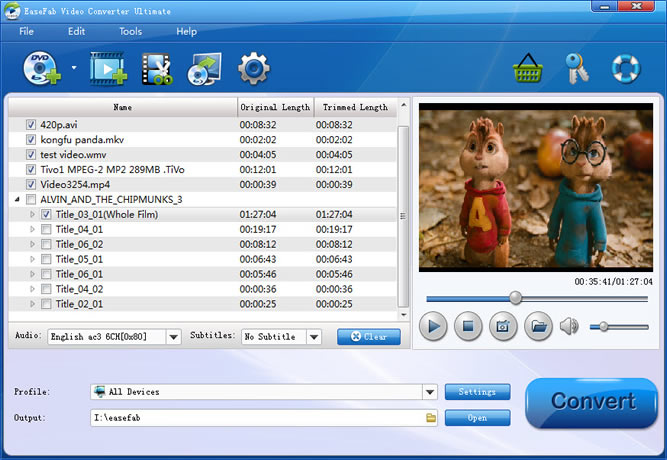Viewport: 667px width, 460px height.
Task: Uncheck the Video3254.mp4 checkbox
Action: (31, 184)
